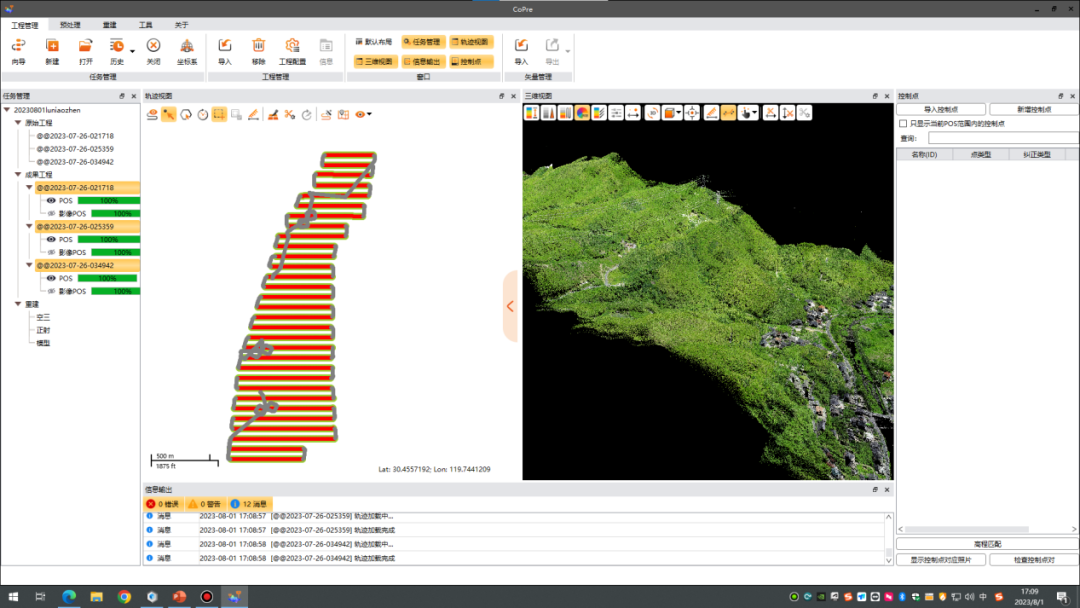Click the crosshair center icon in 三维视图
Viewport: 1080px width, 608px height.
pyautogui.click(x=692, y=113)
